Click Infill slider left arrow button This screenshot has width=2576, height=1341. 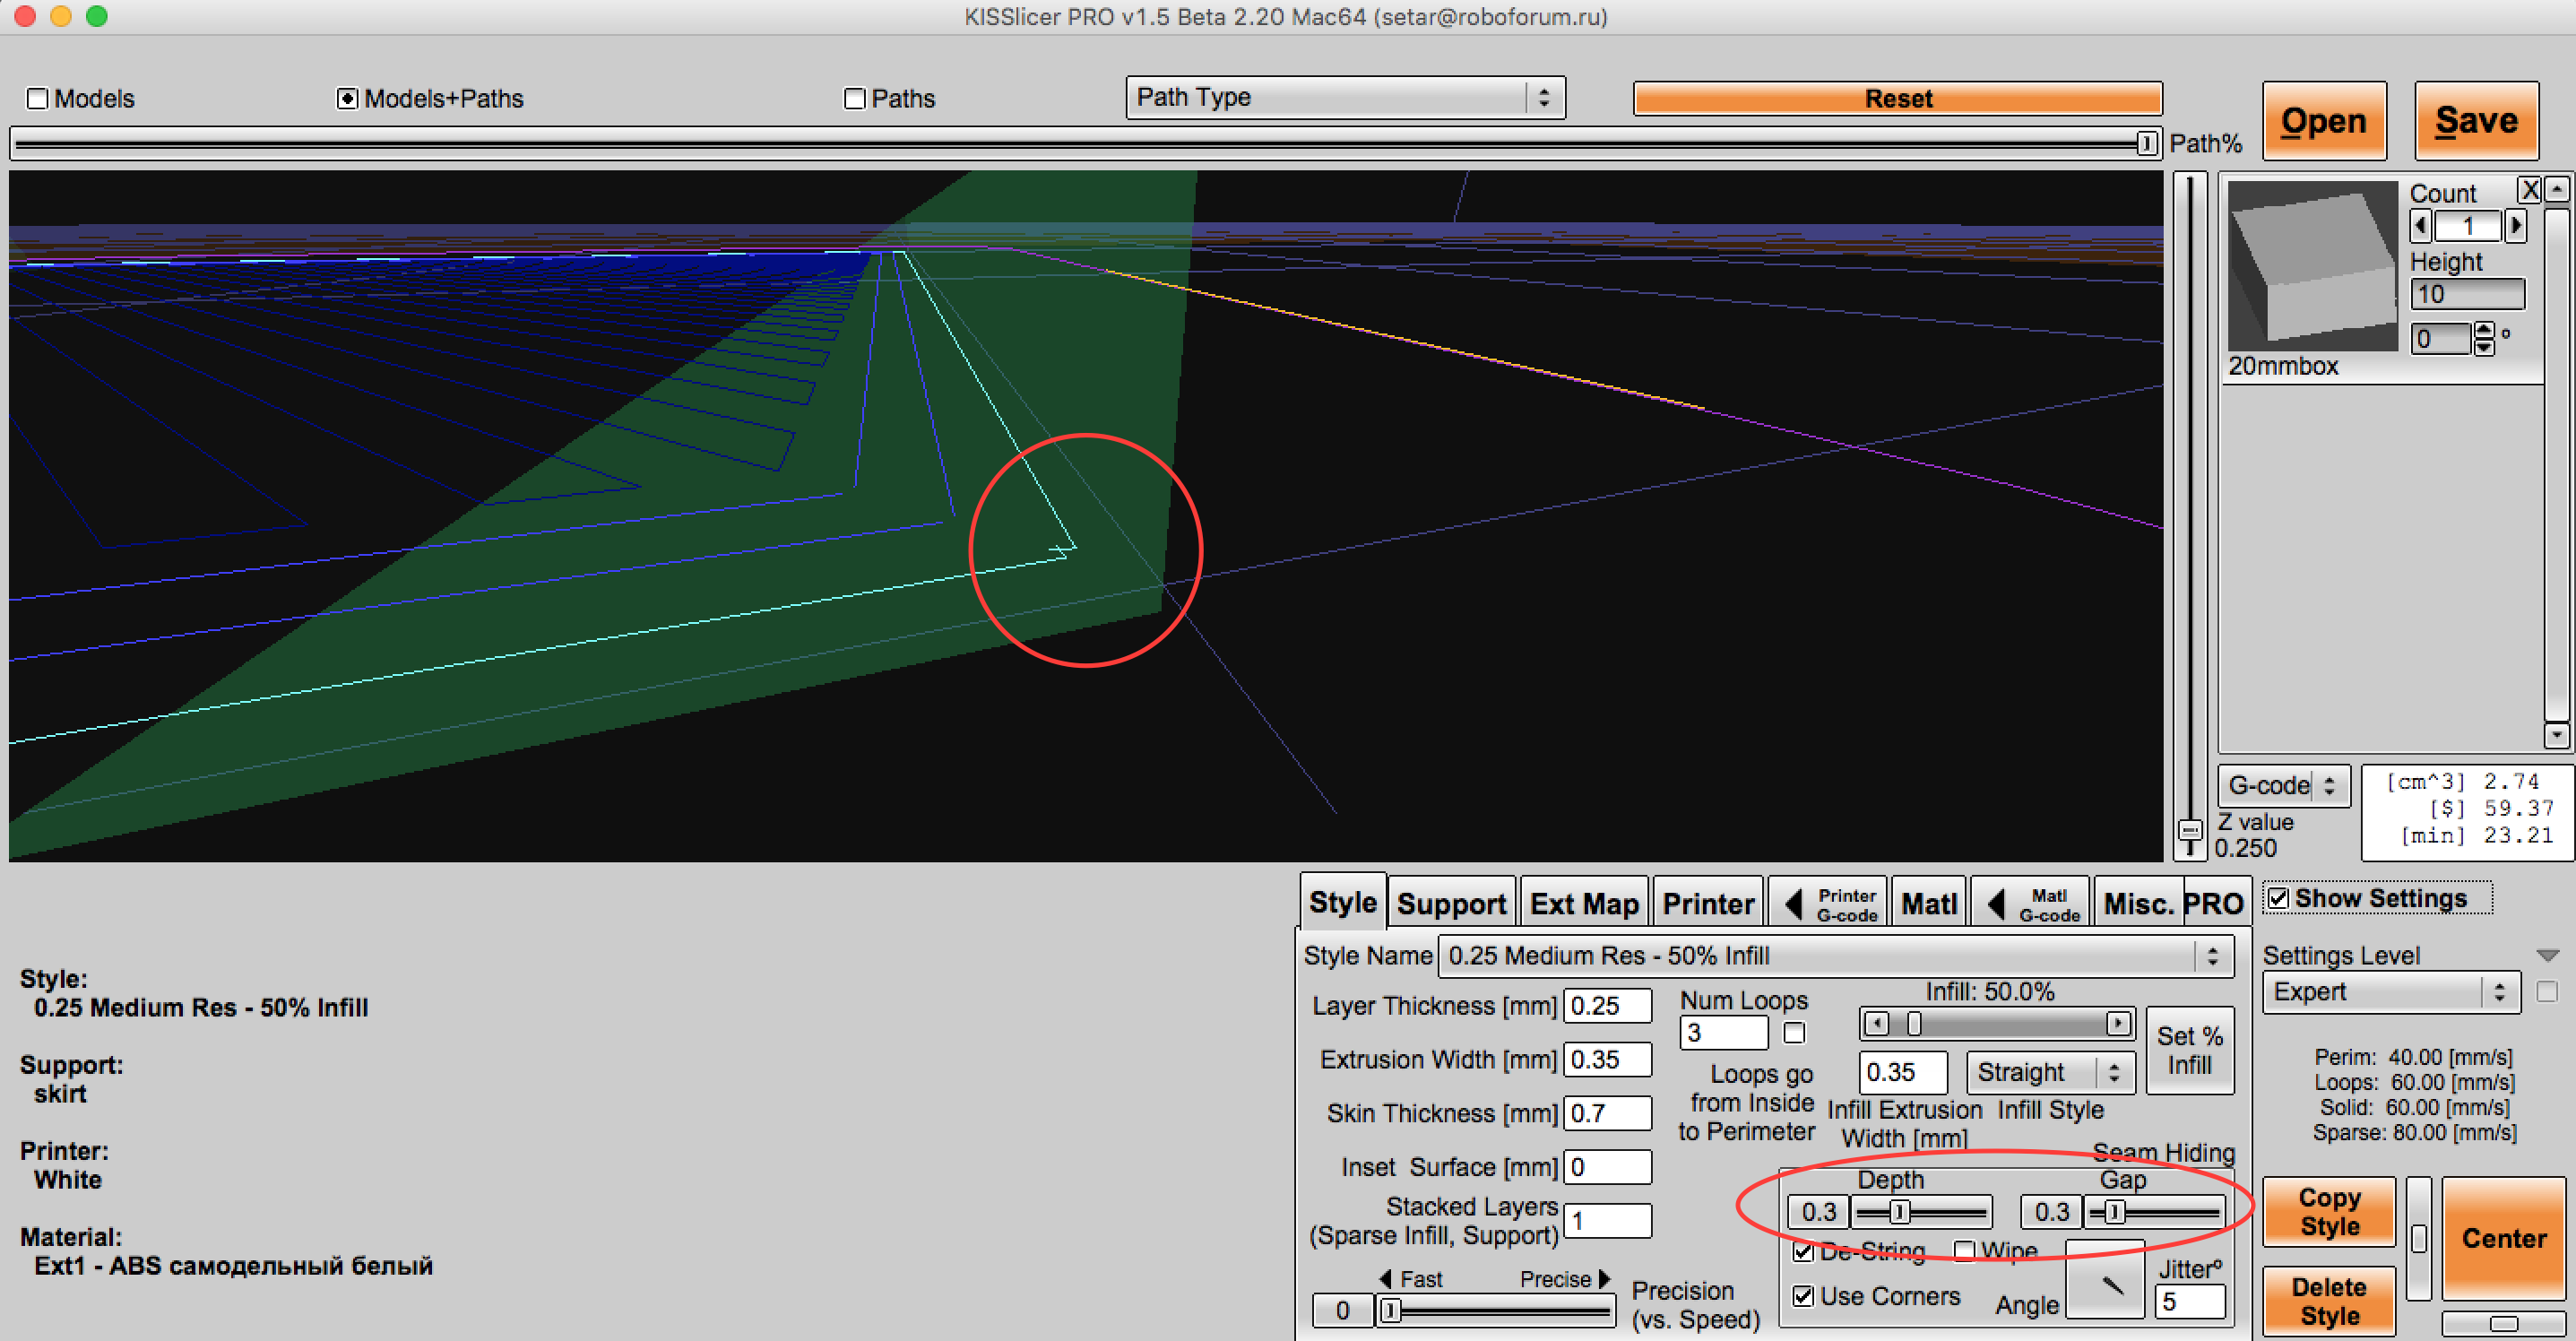point(1876,1023)
